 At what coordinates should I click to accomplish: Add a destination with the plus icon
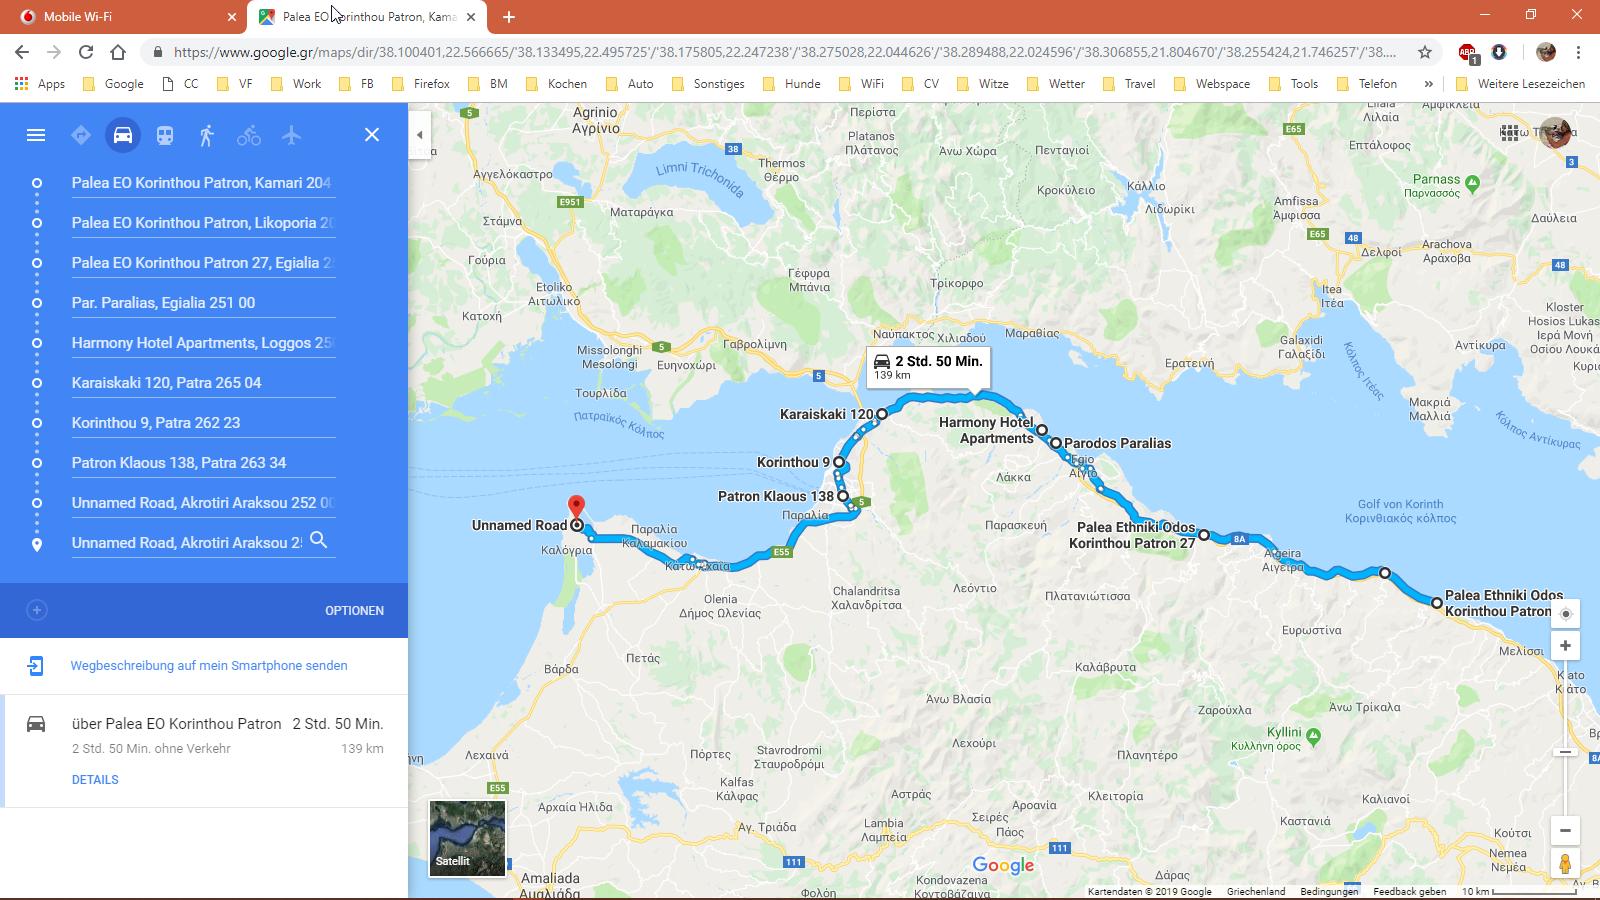(37, 610)
